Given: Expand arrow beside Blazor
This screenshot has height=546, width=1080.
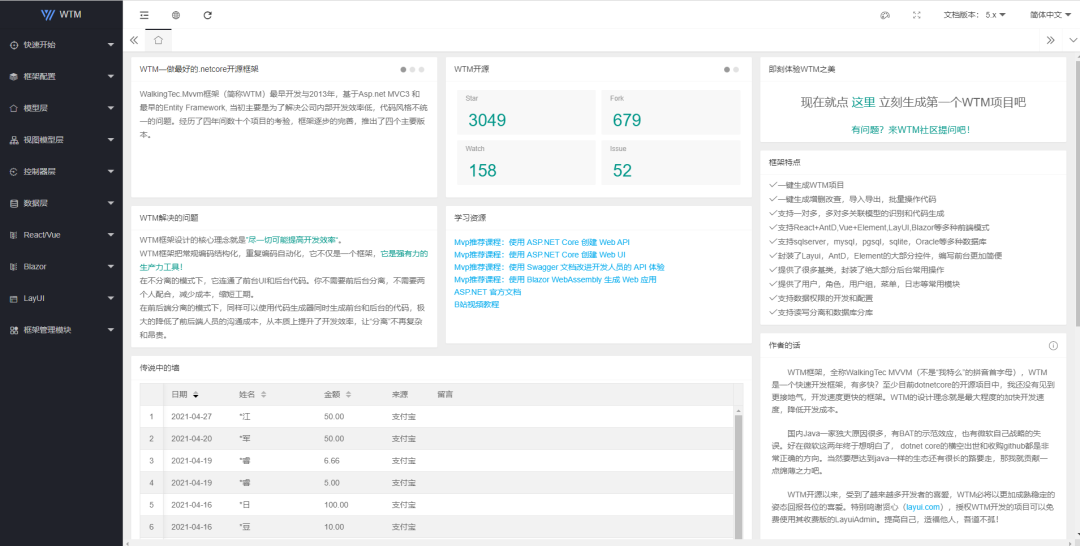Looking at the screenshot, I should point(111,266).
